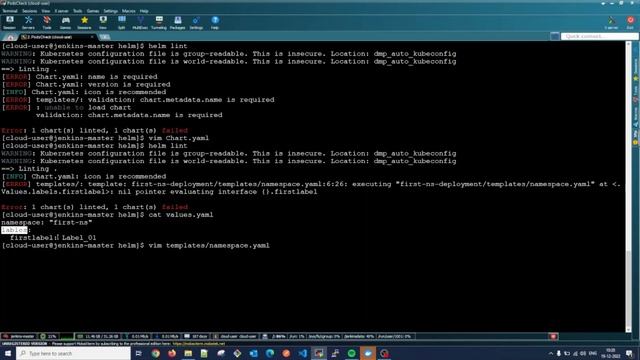Open the Packages toolbar icon
Screen dimensions: 640x360
178,22
